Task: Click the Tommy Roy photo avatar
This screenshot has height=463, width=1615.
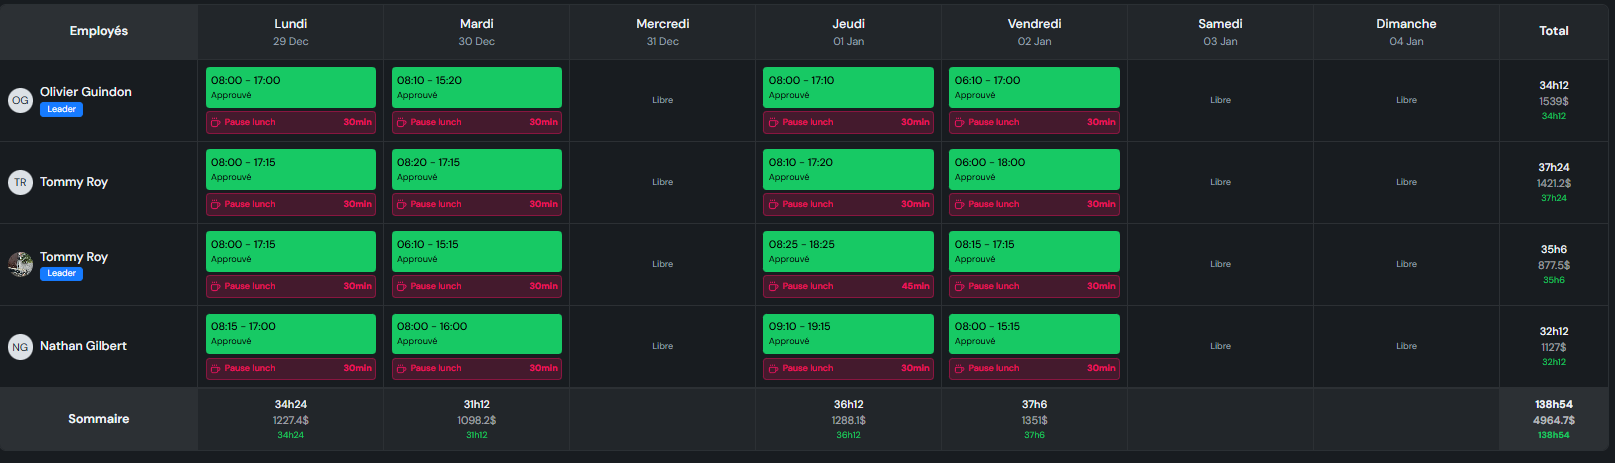Action: [20, 264]
